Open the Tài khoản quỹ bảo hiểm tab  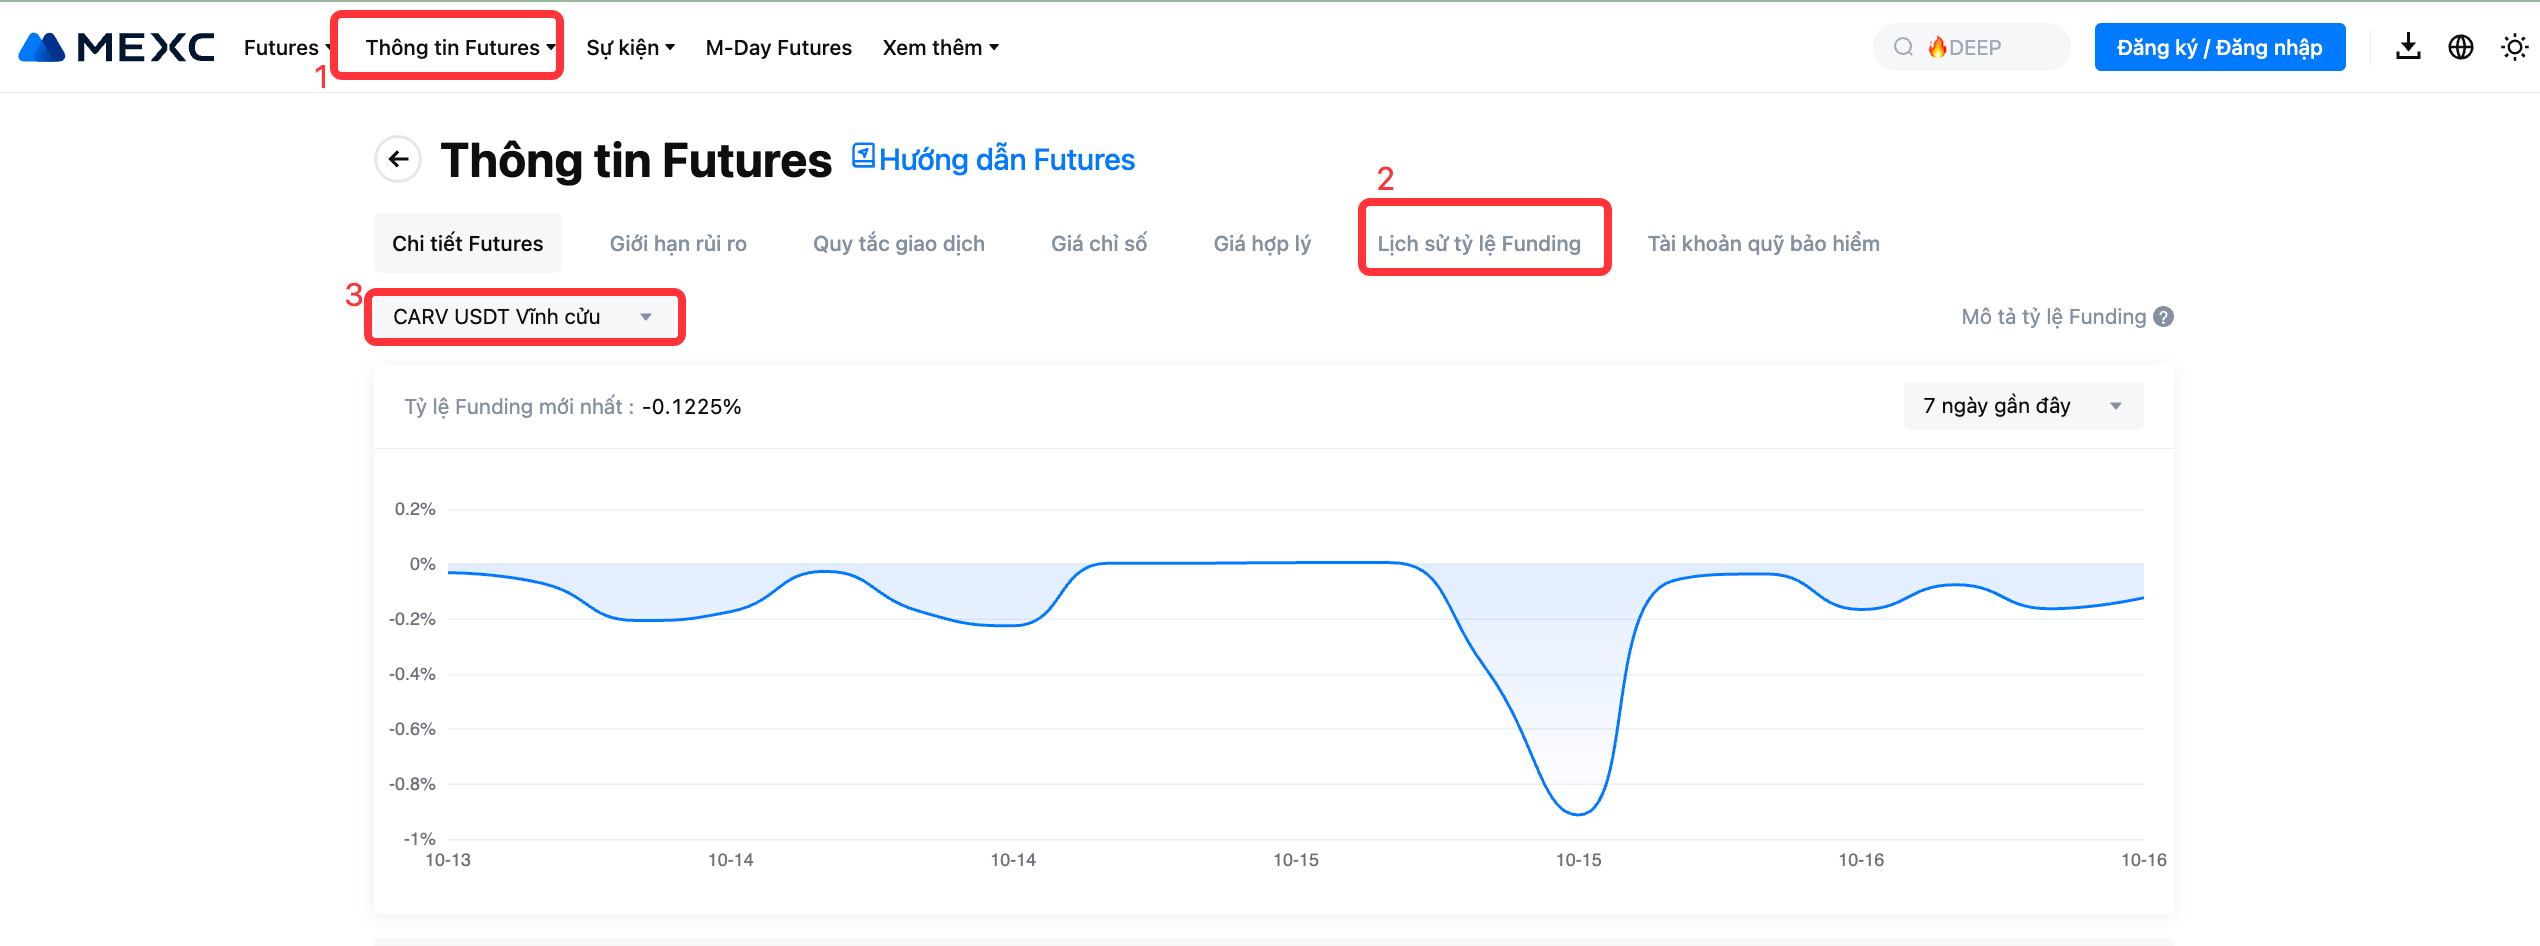1763,243
